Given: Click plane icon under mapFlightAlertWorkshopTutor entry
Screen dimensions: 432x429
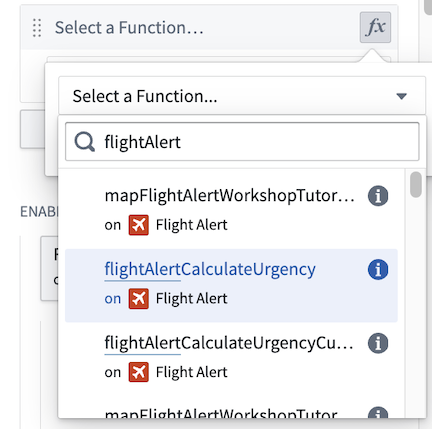Looking at the screenshot, I should coord(139,225).
